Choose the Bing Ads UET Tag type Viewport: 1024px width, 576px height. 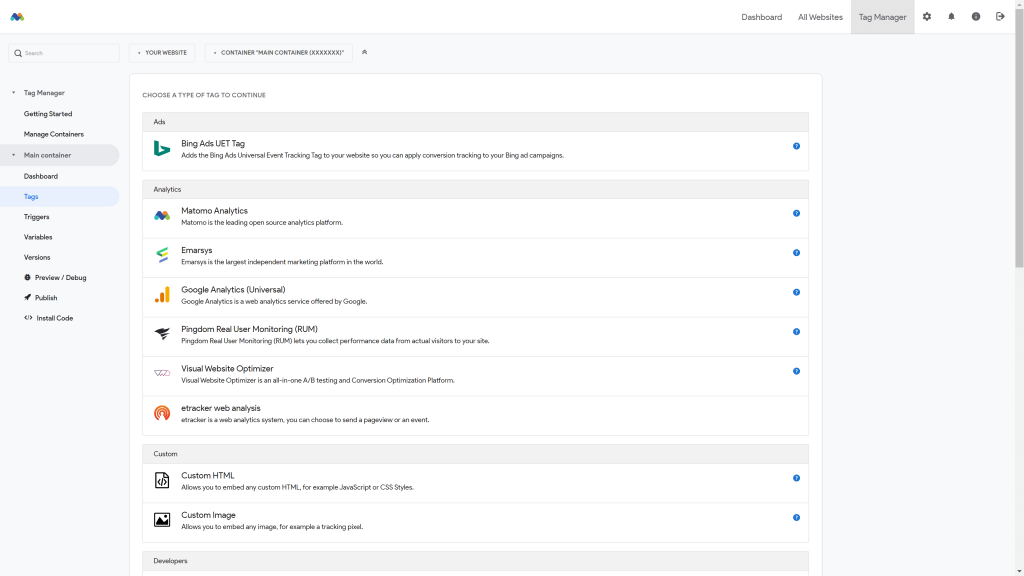(x=475, y=151)
